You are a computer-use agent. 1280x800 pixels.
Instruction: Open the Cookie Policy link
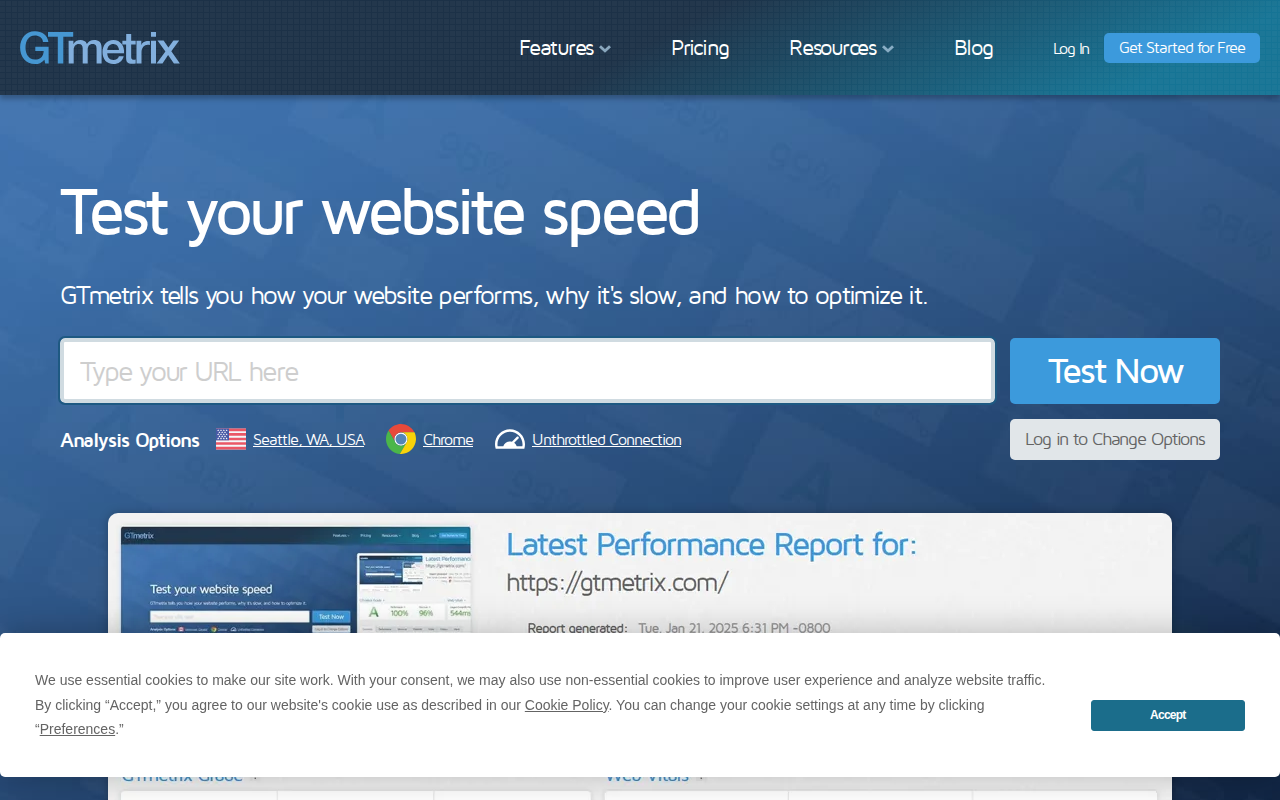tap(567, 705)
